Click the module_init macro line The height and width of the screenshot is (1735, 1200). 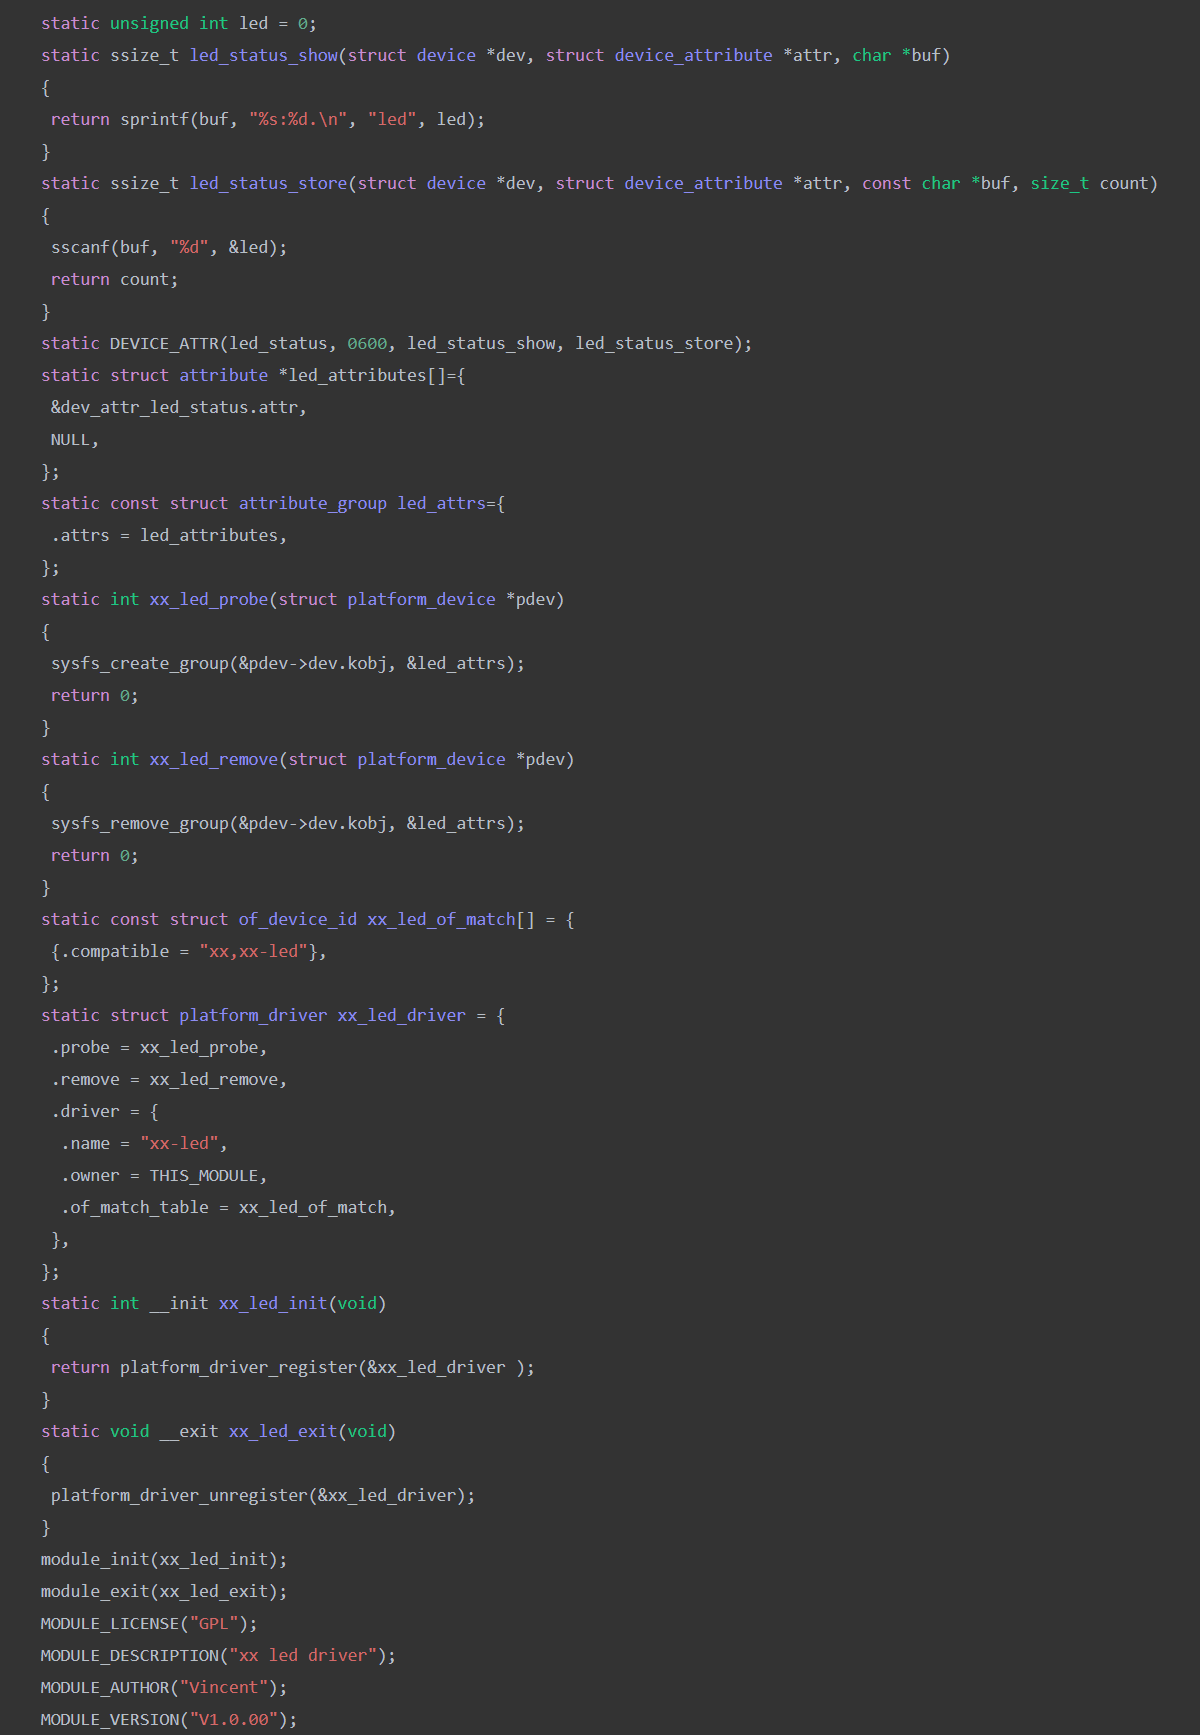163,1559
